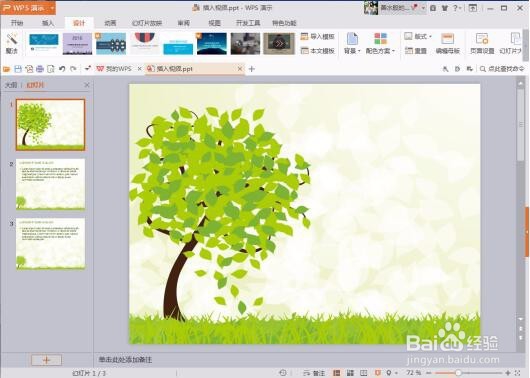The image size is (530, 378).
Task: Adjust the zoom slider handle
Action: (x=458, y=373)
